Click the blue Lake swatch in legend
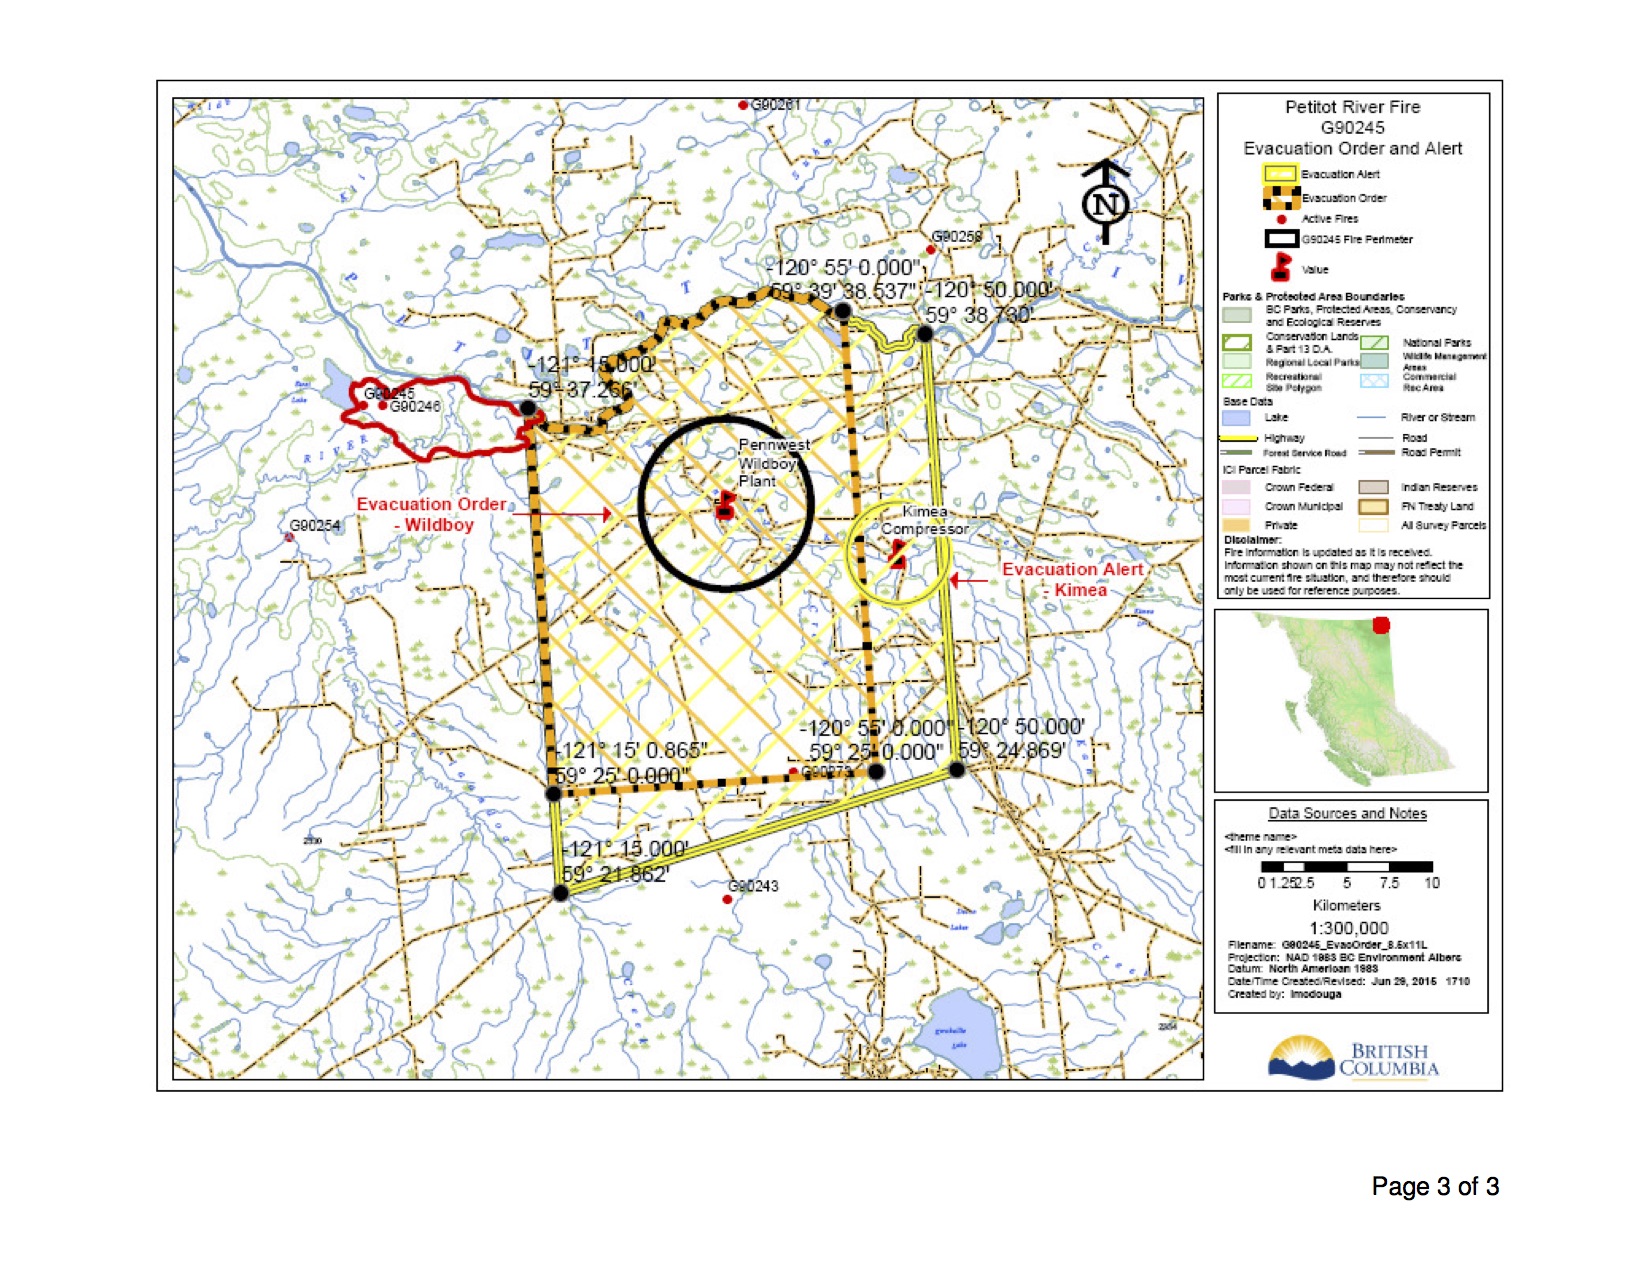Viewport: 1650px width, 1275px height. tap(1236, 418)
